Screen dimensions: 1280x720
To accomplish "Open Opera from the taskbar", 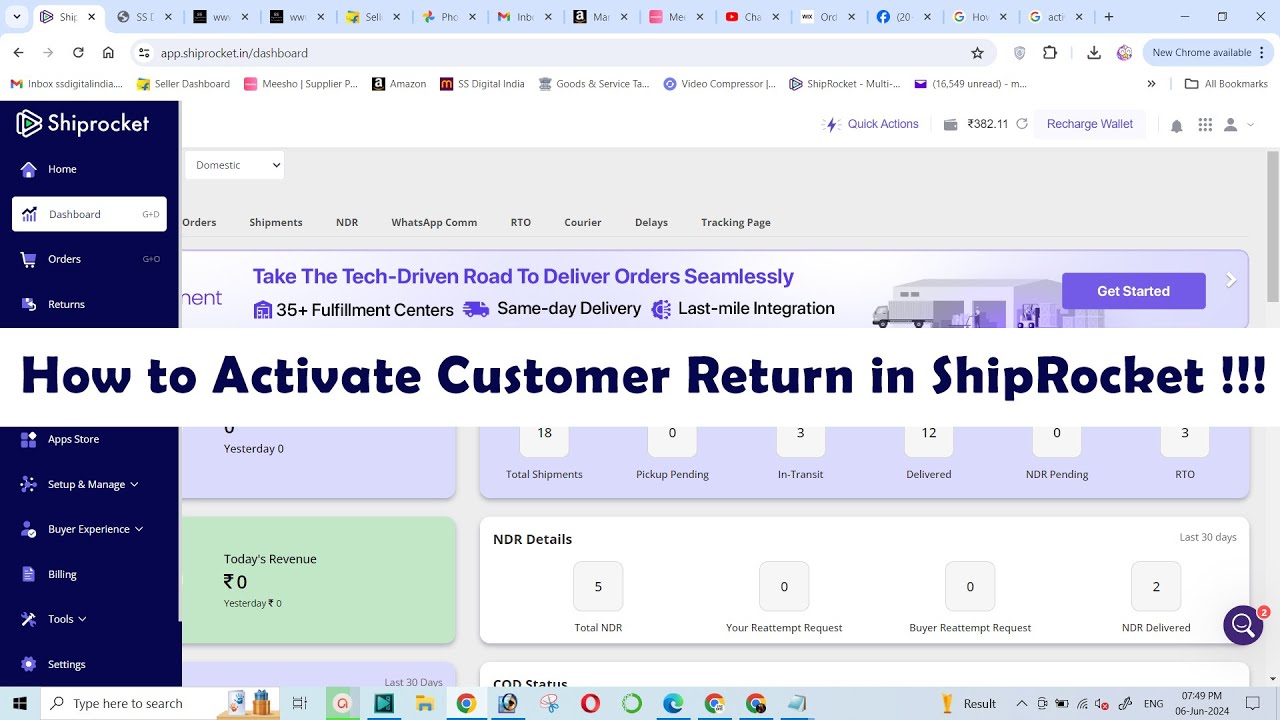I will point(590,703).
